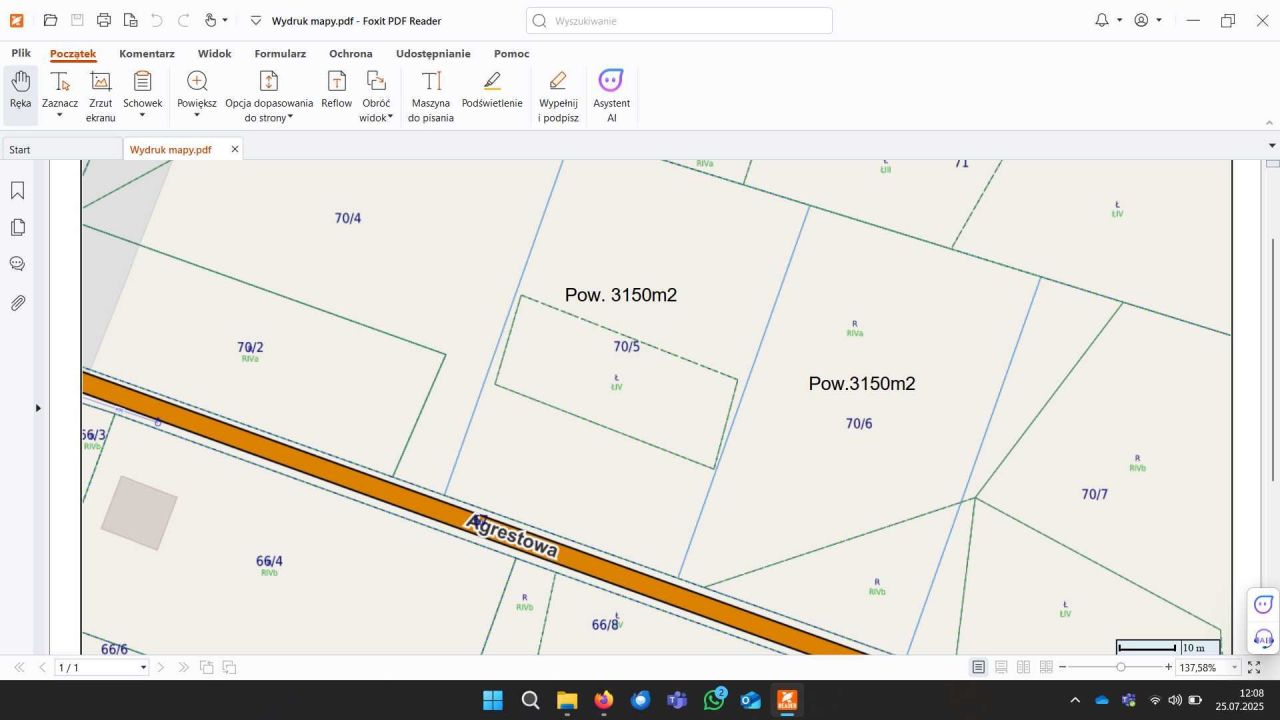
Task: Click the zoom-in plus button
Action: click(x=1168, y=667)
